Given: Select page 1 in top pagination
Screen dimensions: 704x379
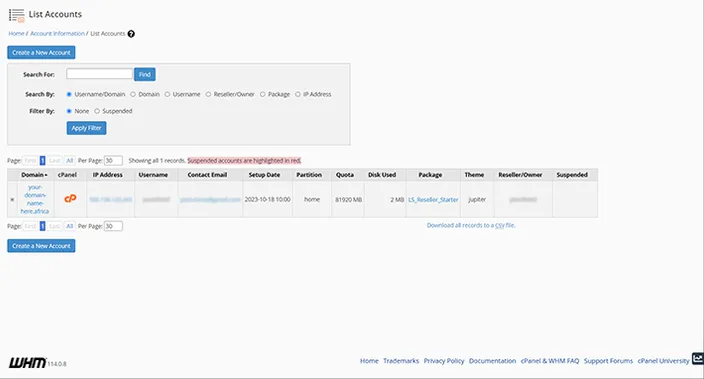Looking at the screenshot, I should [43, 160].
